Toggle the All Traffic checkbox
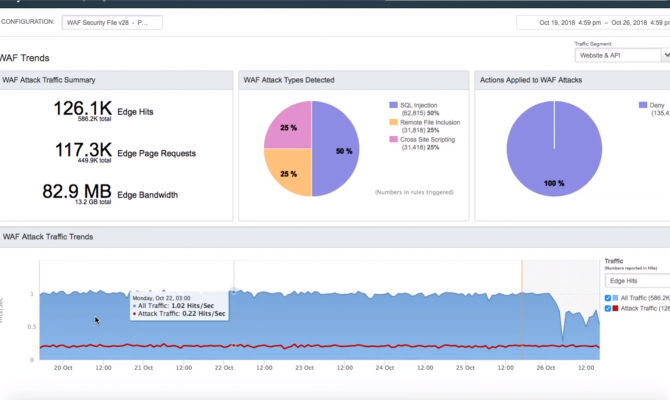670x400 pixels. pos(608,298)
